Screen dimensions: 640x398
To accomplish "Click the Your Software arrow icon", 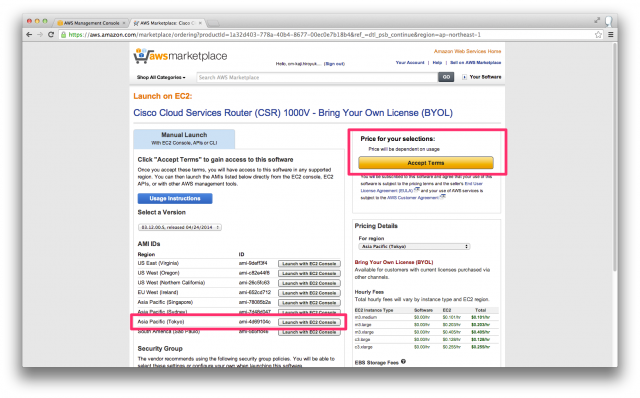I will pos(464,77).
